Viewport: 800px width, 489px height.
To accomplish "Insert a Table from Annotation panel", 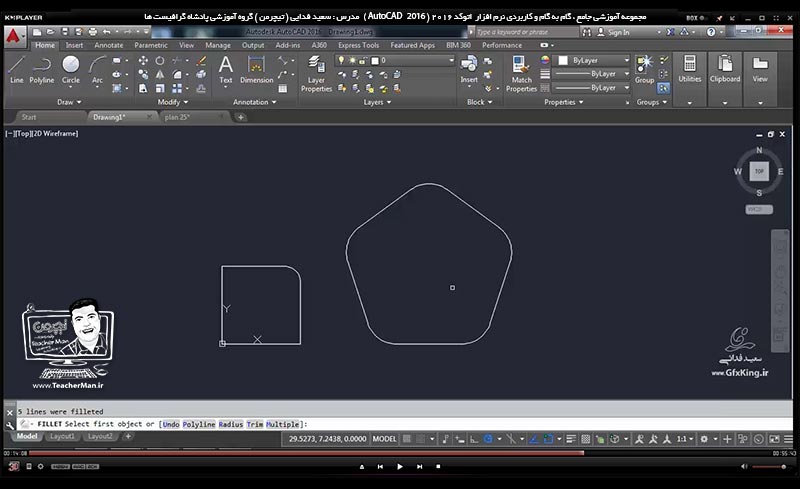I will point(282,88).
